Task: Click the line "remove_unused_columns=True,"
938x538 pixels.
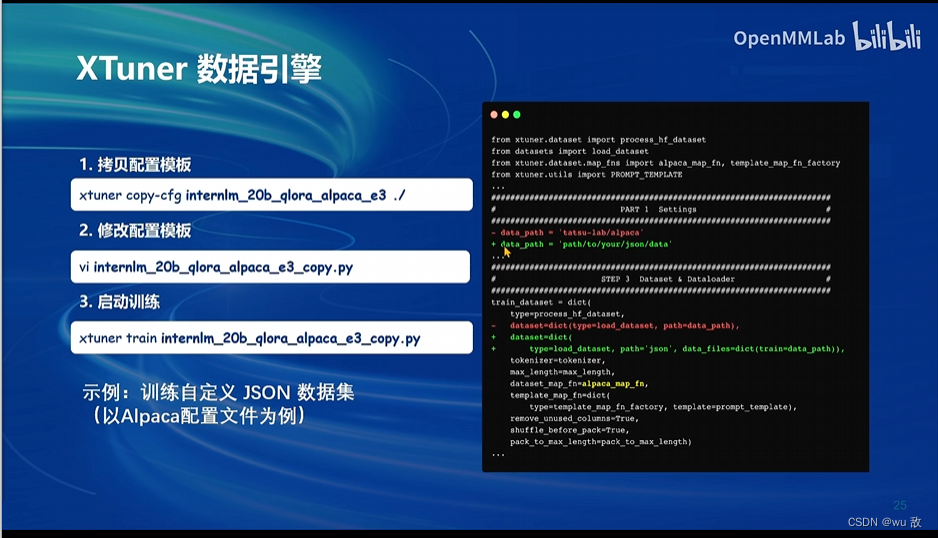Action: pyautogui.click(x=574, y=418)
